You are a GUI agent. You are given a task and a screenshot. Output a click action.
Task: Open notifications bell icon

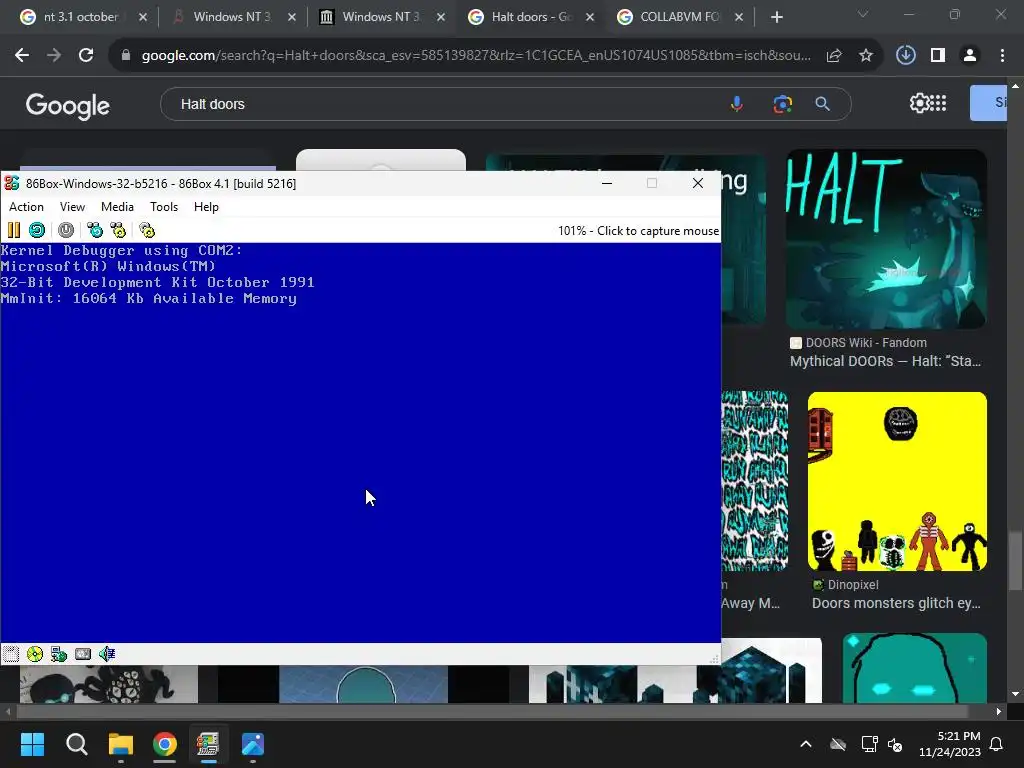click(997, 744)
